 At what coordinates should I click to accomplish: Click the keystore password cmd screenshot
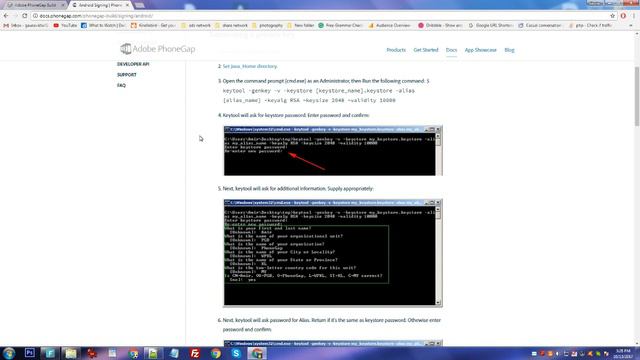(x=333, y=151)
